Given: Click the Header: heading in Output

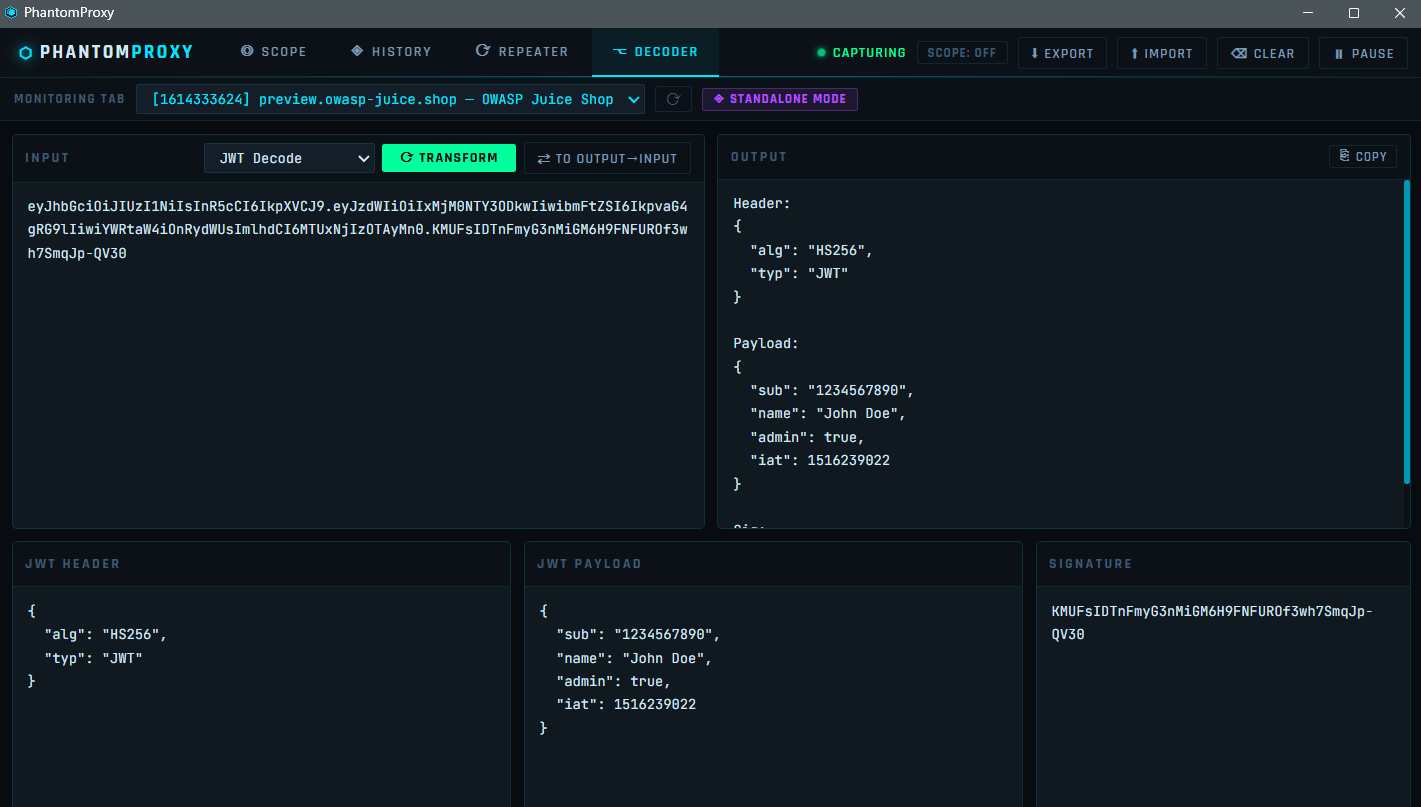Looking at the screenshot, I should click(762, 203).
